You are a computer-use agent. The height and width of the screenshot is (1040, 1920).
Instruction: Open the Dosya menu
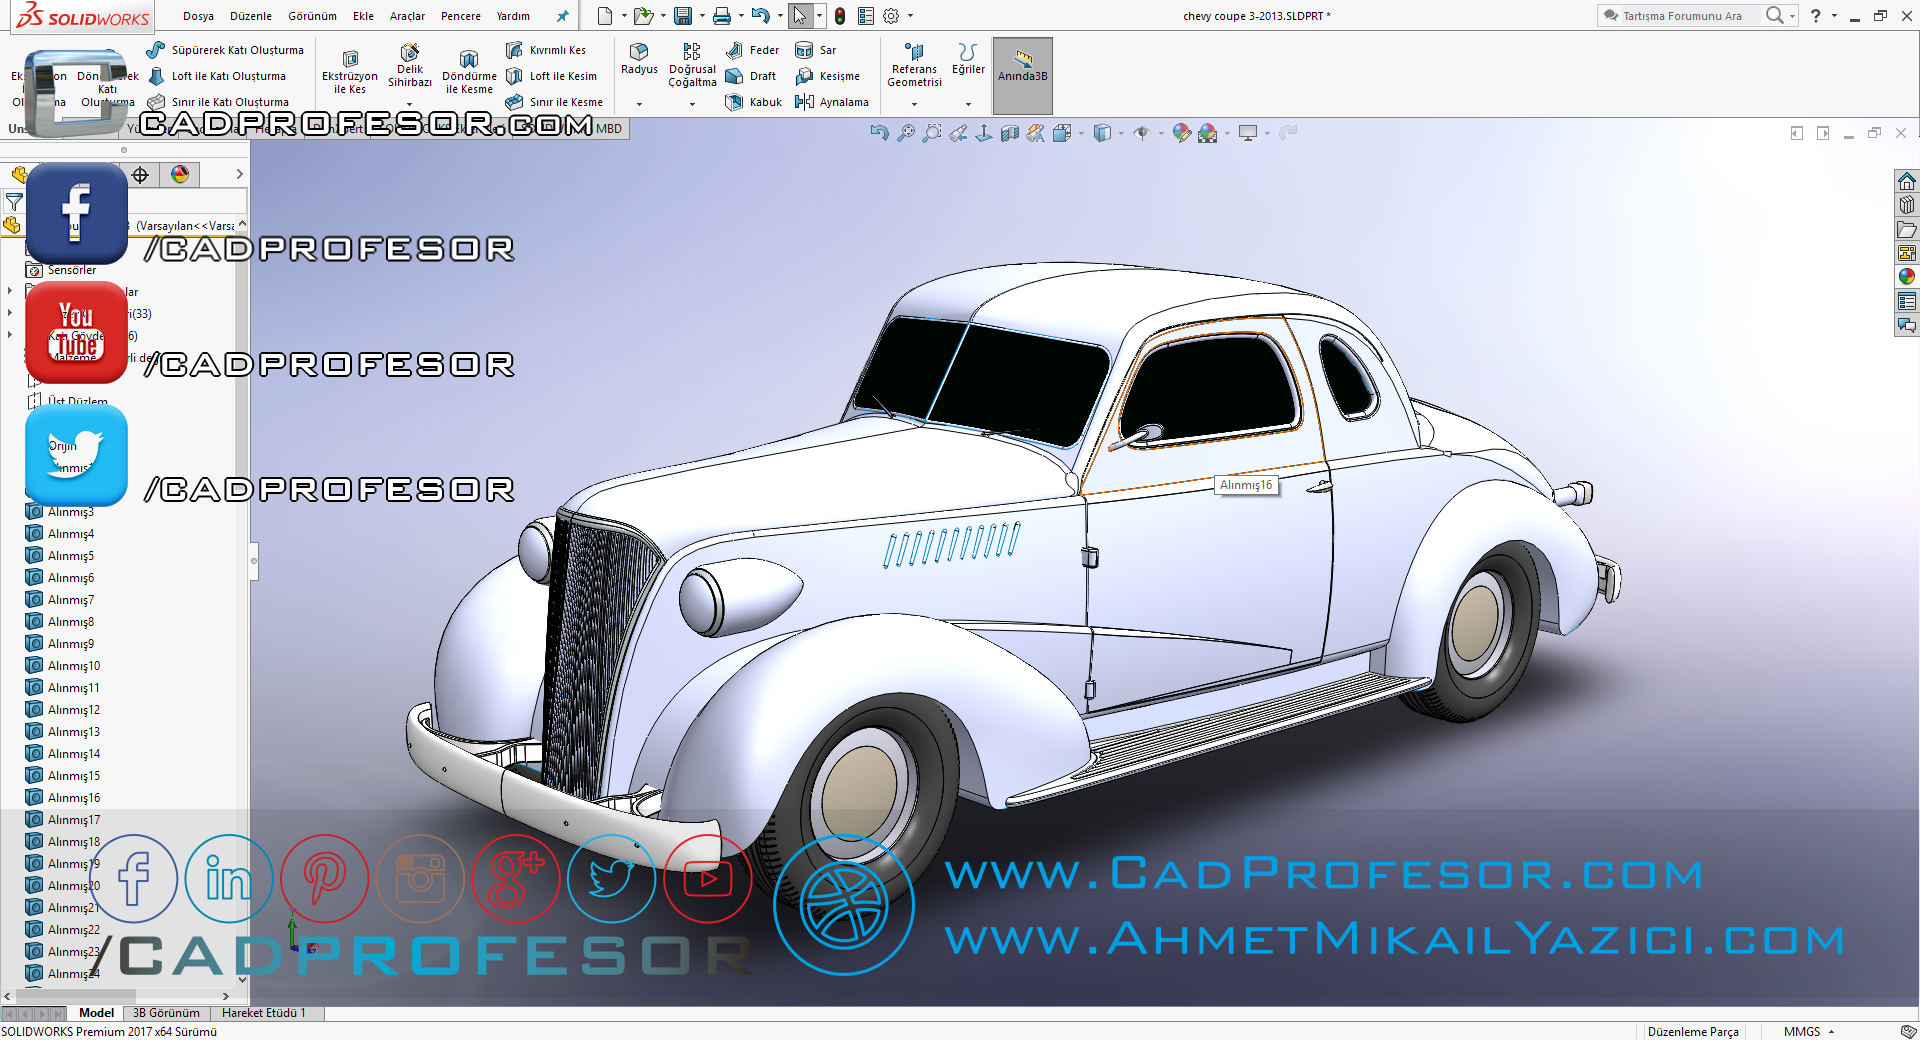coord(198,16)
